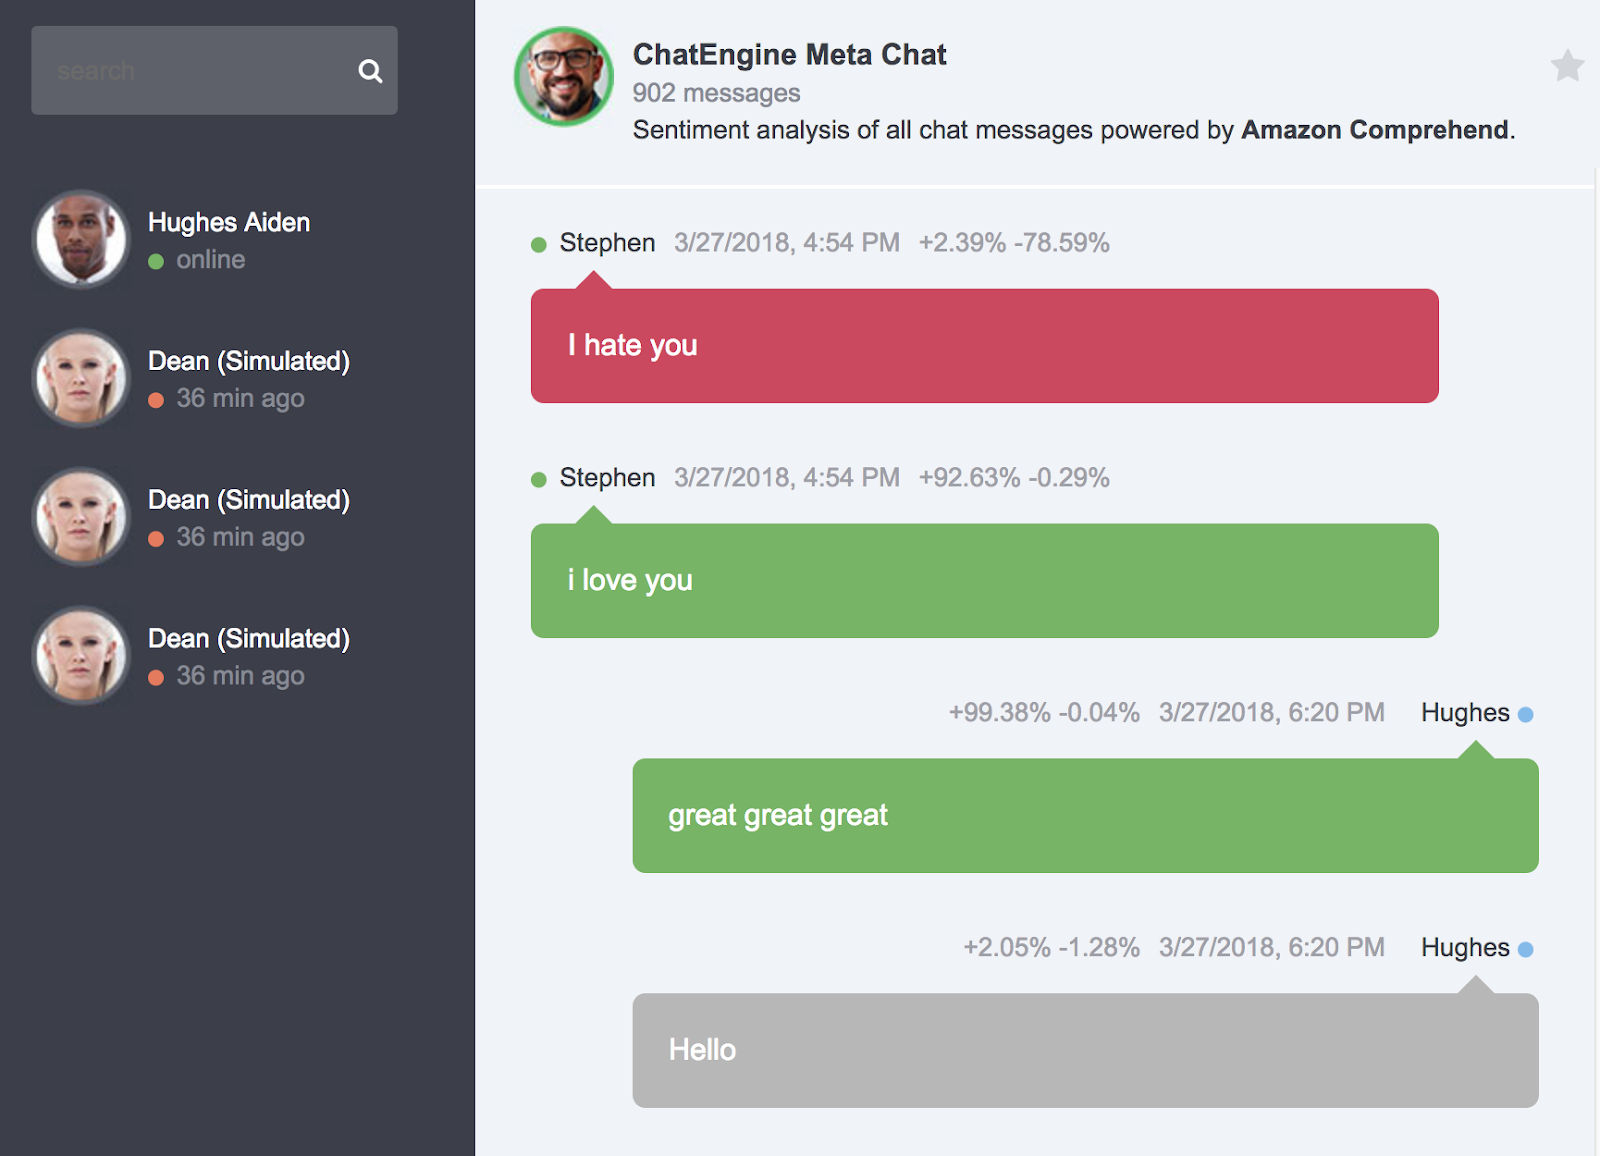
Task: Click the search input field
Action: (190, 71)
